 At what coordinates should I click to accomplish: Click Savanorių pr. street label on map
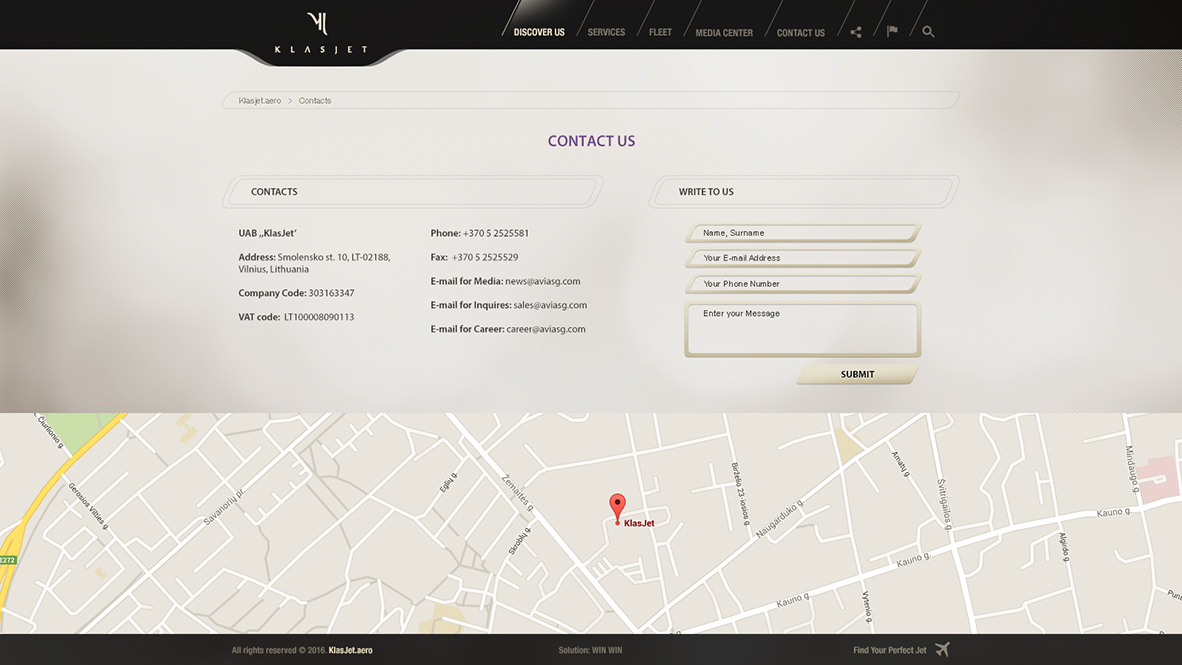(224, 507)
